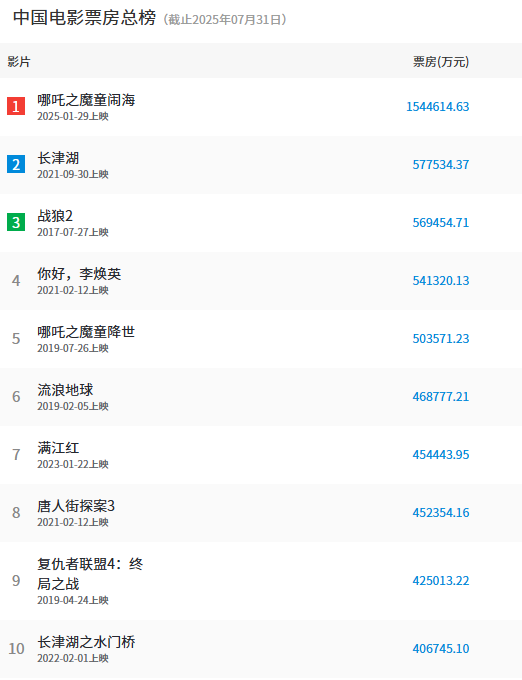This screenshot has width=522, height=680.
Task: Open film 满江红
Action: point(58,448)
